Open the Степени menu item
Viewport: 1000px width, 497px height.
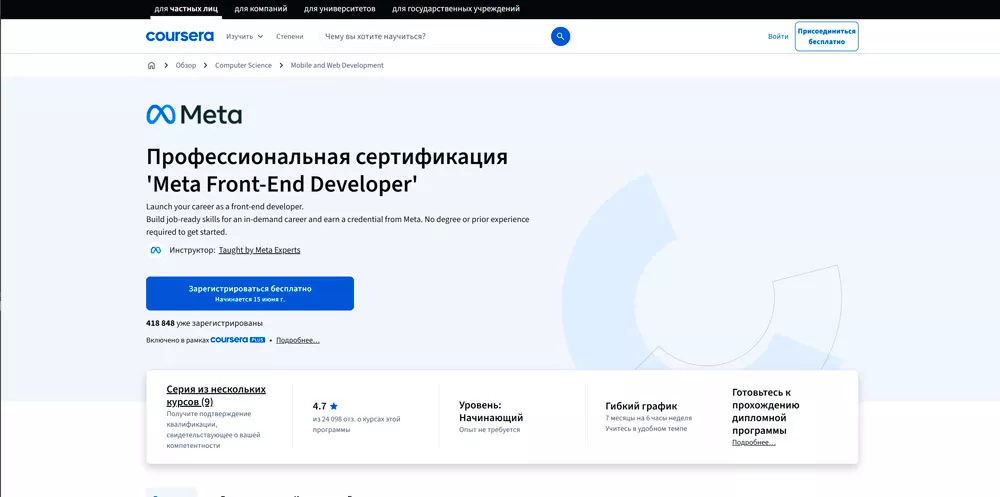[290, 36]
